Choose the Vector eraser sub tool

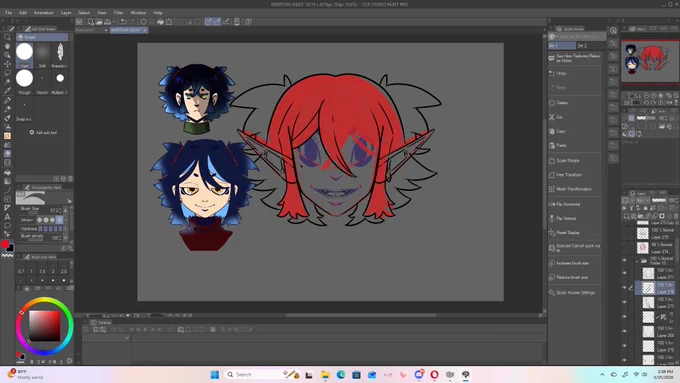pos(42,82)
